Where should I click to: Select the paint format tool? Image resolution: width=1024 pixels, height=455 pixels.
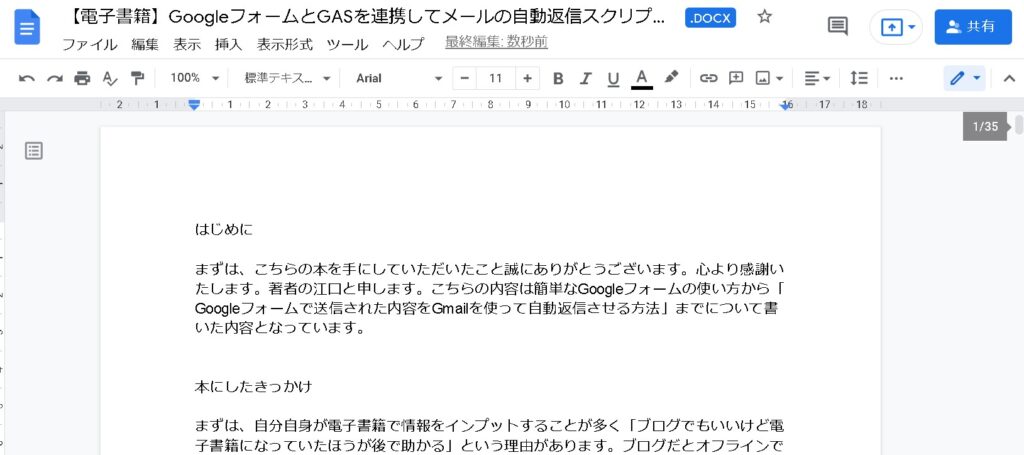tap(137, 78)
